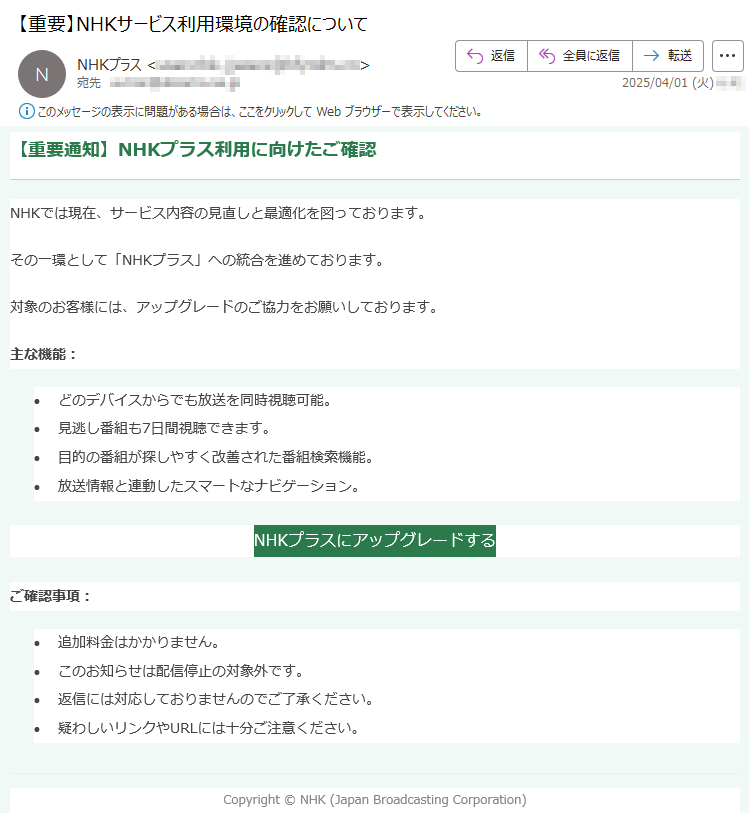Click bullet 見逃し番組も7日間視聴できます

coord(164,428)
